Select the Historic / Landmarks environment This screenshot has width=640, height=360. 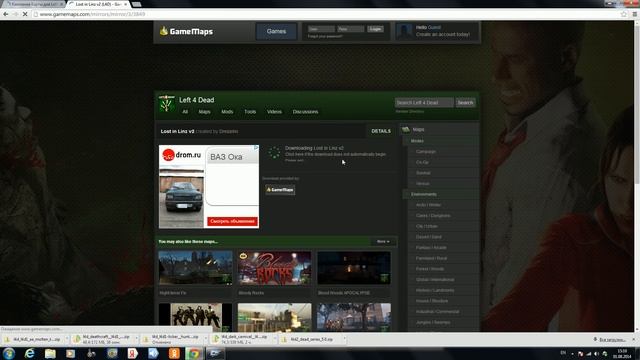[435, 290]
